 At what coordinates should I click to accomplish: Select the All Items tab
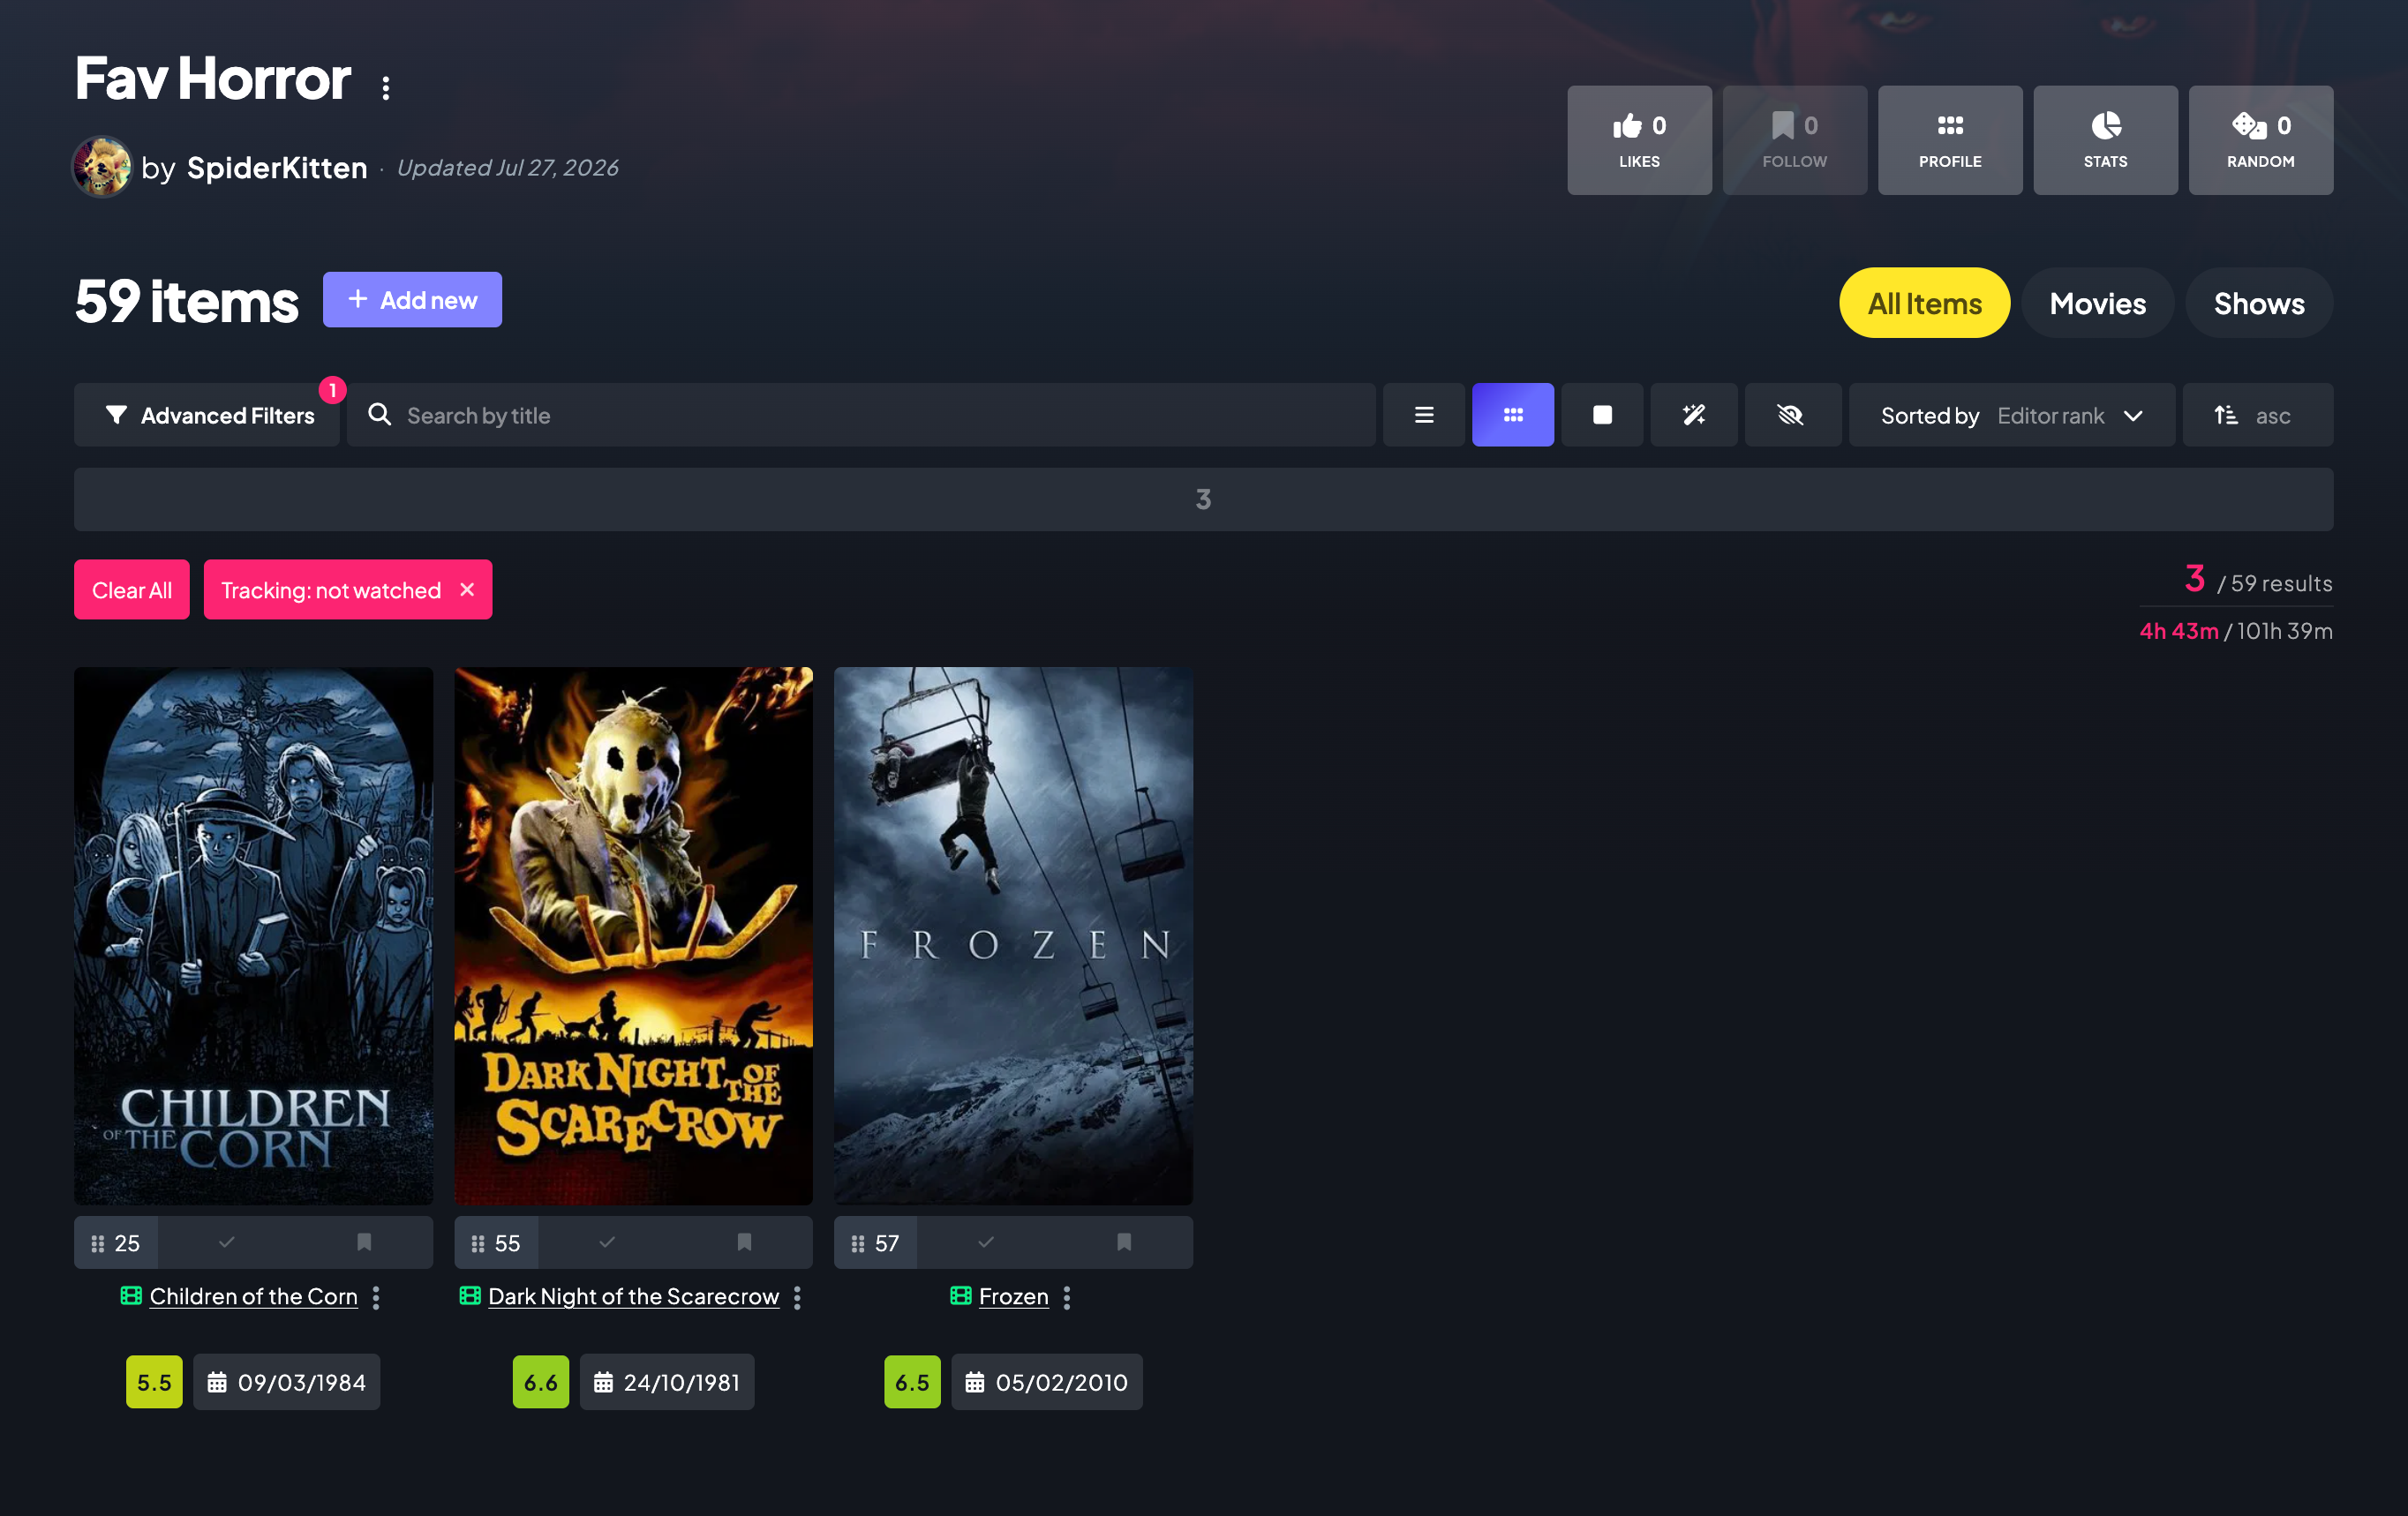1924,303
